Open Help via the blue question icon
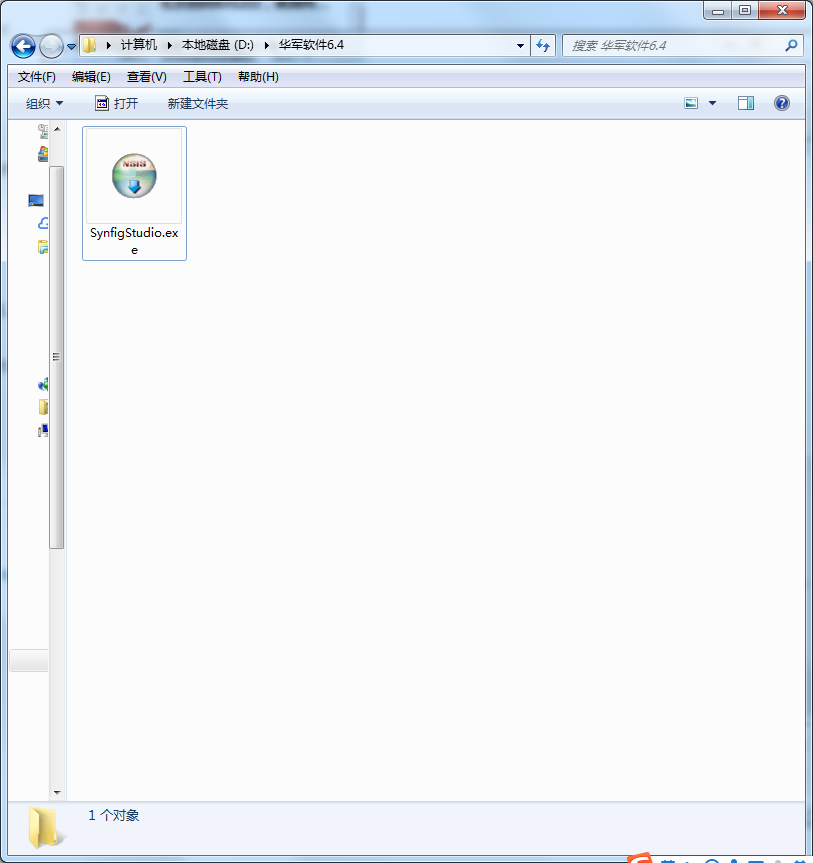The width and height of the screenshot is (813, 863). [782, 103]
